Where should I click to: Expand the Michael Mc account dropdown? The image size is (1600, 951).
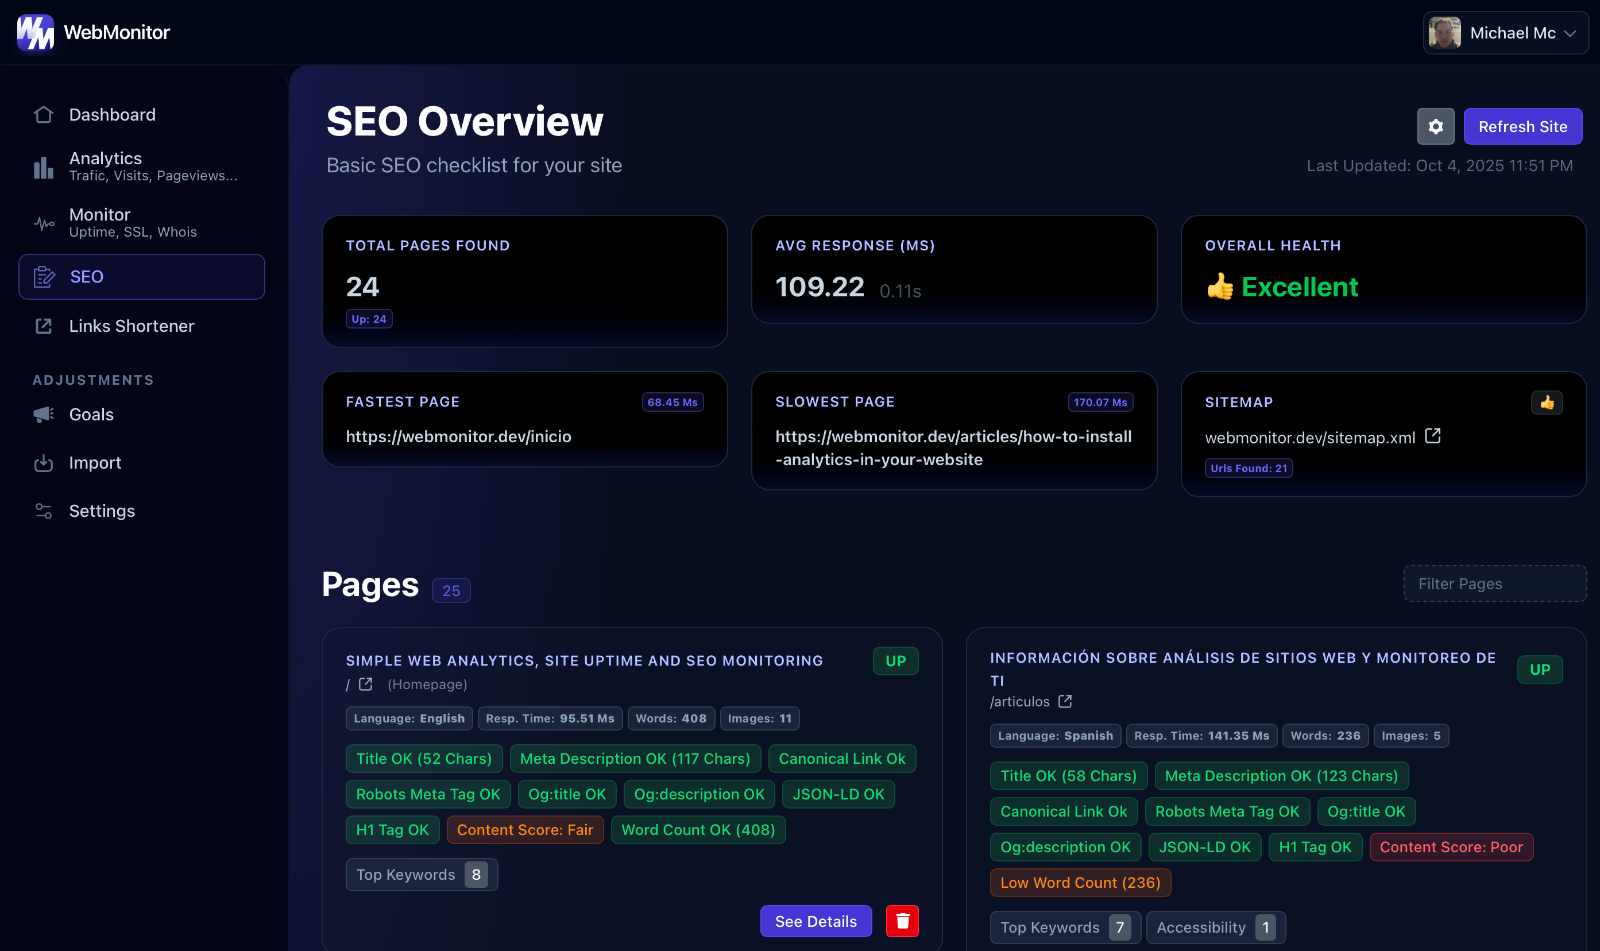tap(1505, 32)
